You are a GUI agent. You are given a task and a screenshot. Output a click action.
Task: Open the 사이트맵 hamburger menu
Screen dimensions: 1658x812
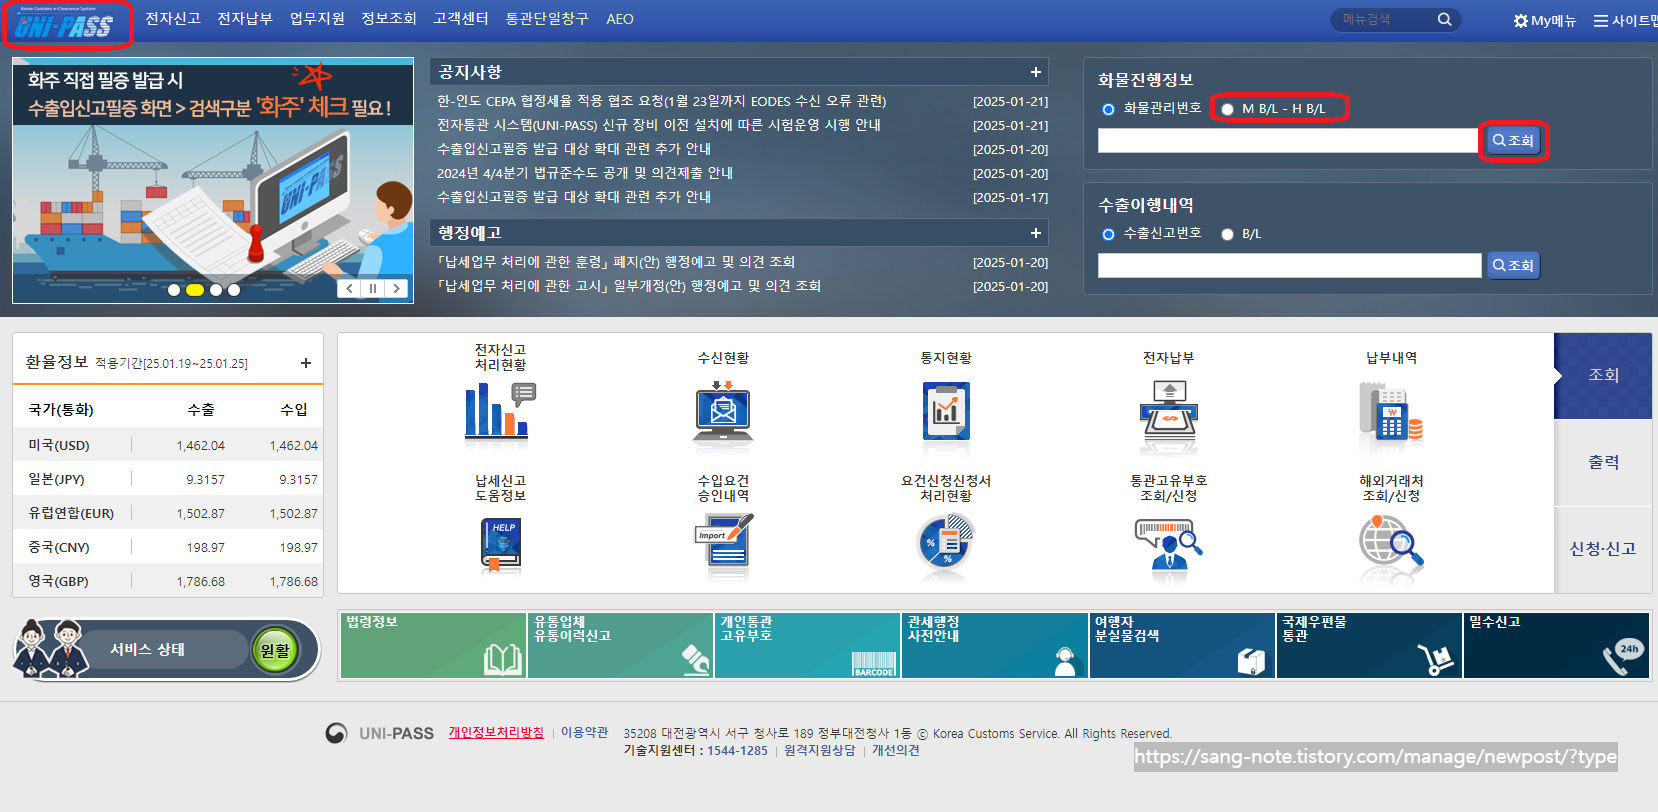coord(1625,20)
